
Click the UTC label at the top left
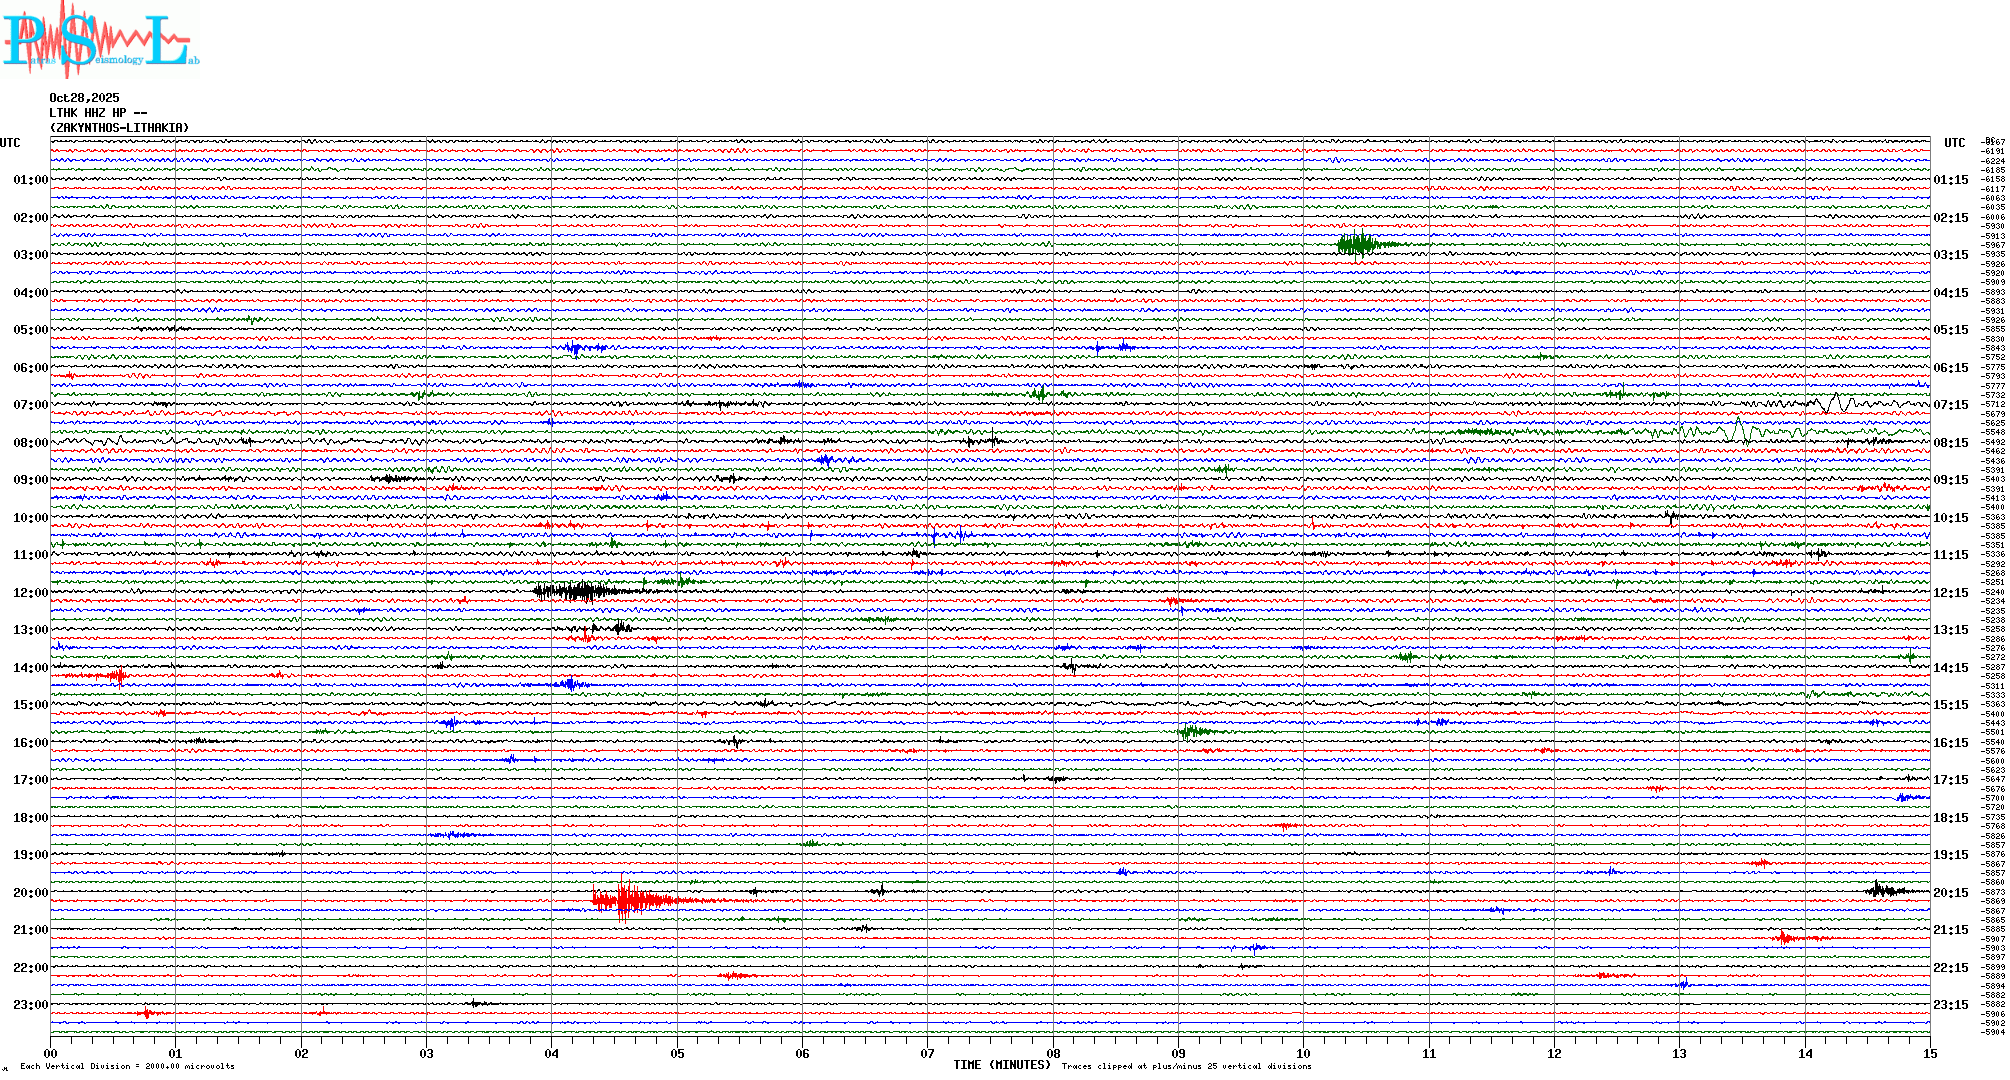pos(10,143)
